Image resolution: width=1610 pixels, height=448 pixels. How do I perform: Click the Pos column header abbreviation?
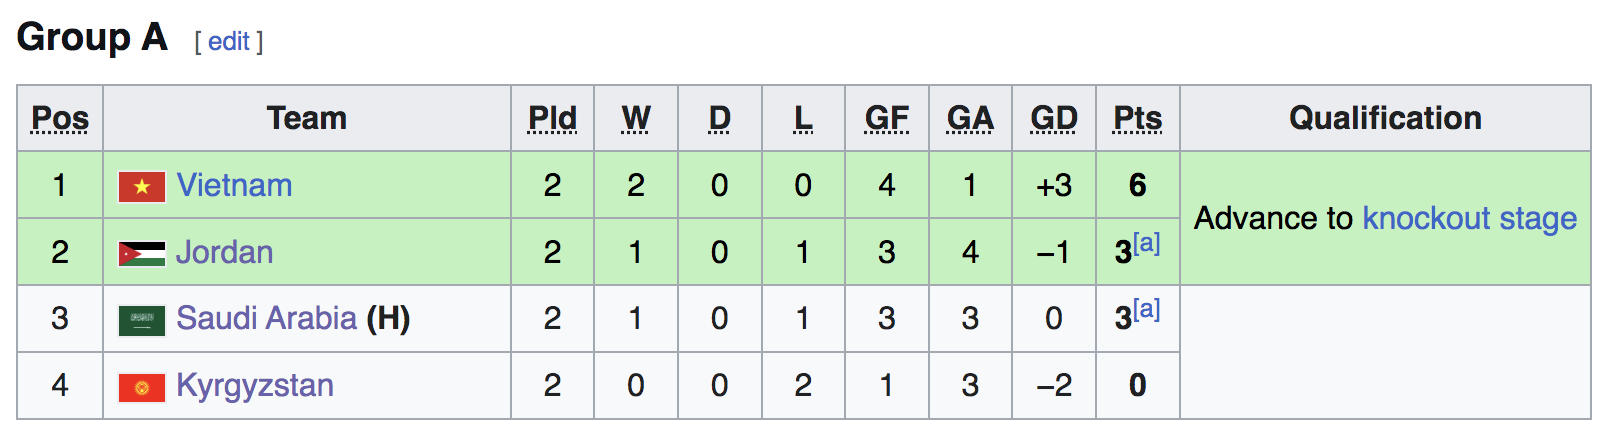[60, 119]
